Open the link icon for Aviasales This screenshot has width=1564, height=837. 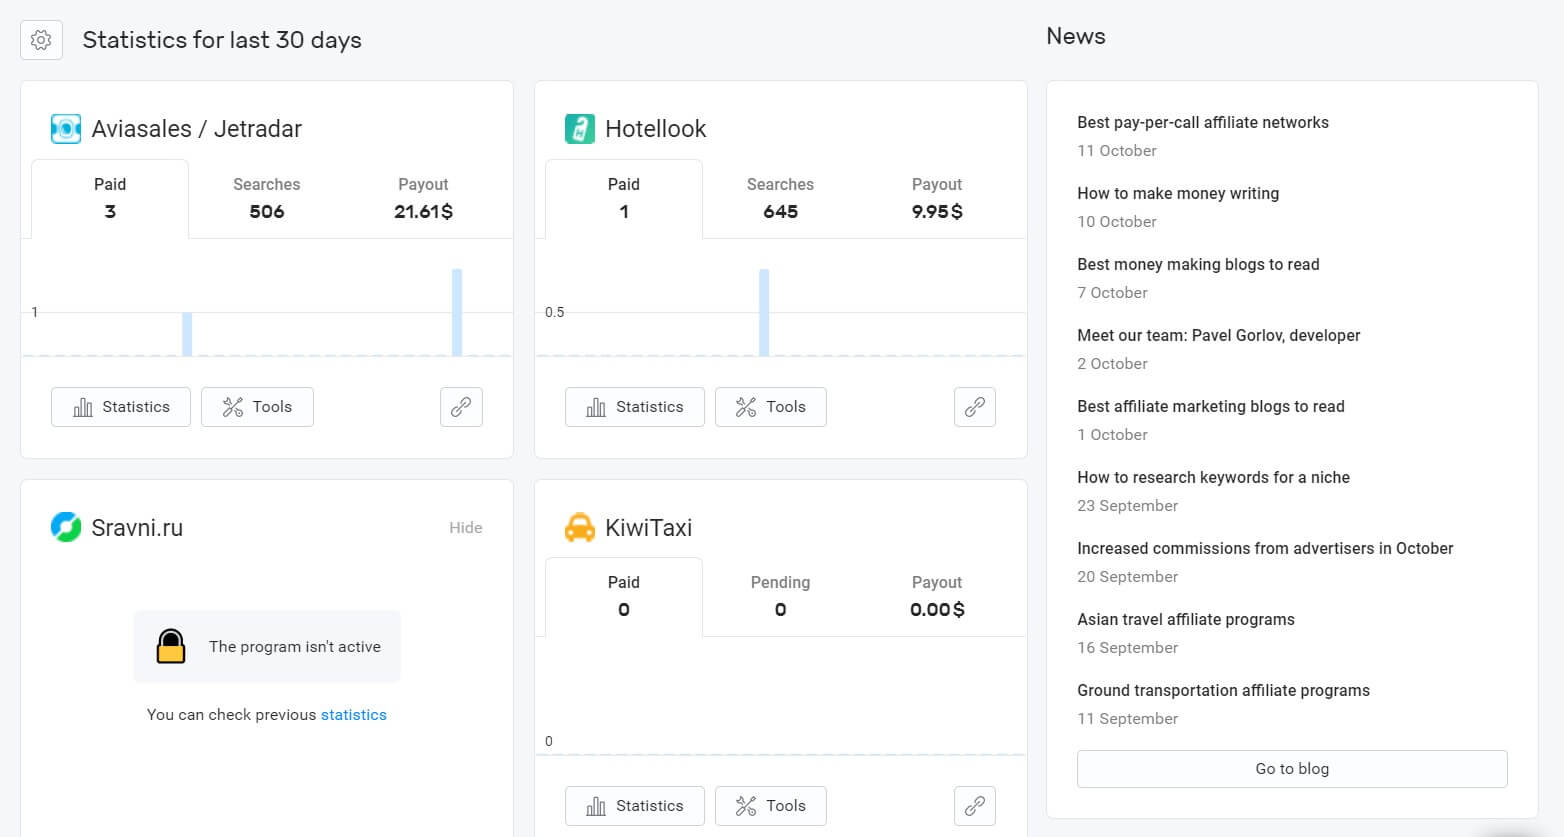(x=461, y=407)
